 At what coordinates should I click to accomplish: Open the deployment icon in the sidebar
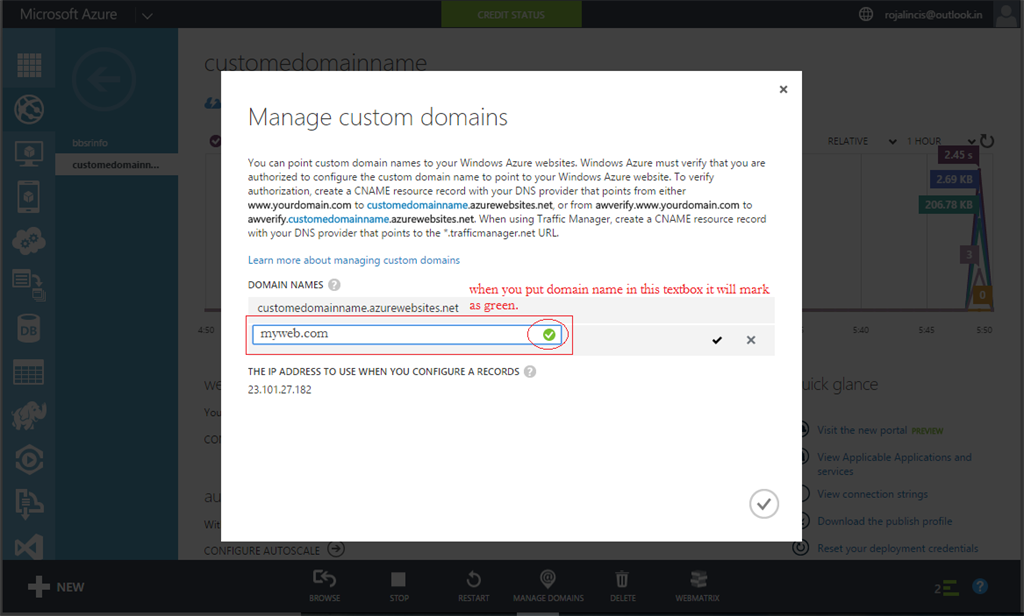29,504
